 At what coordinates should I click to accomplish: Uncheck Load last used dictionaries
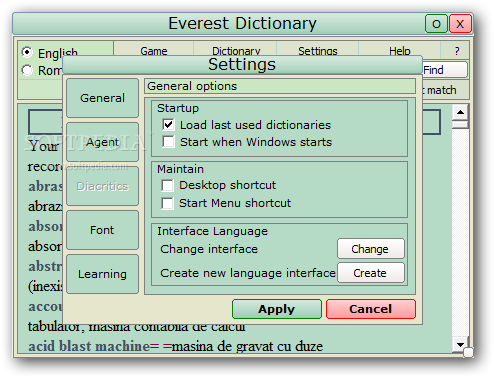click(168, 125)
